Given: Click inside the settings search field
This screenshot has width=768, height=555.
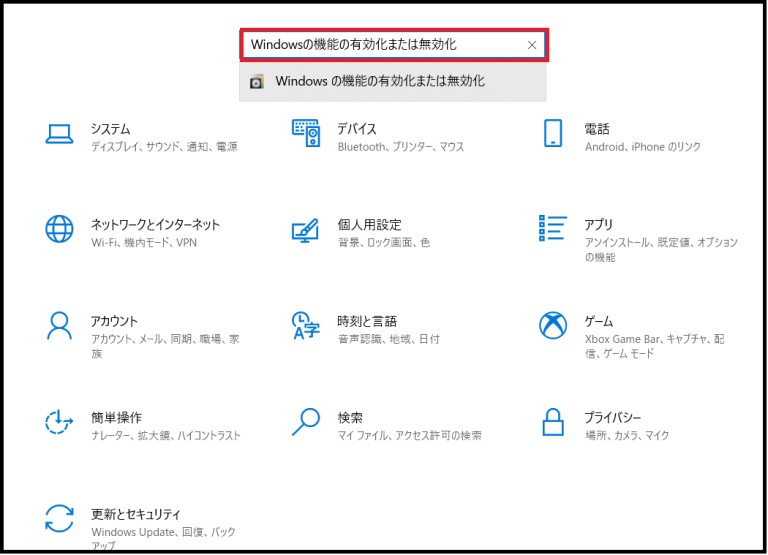Looking at the screenshot, I should point(394,45).
